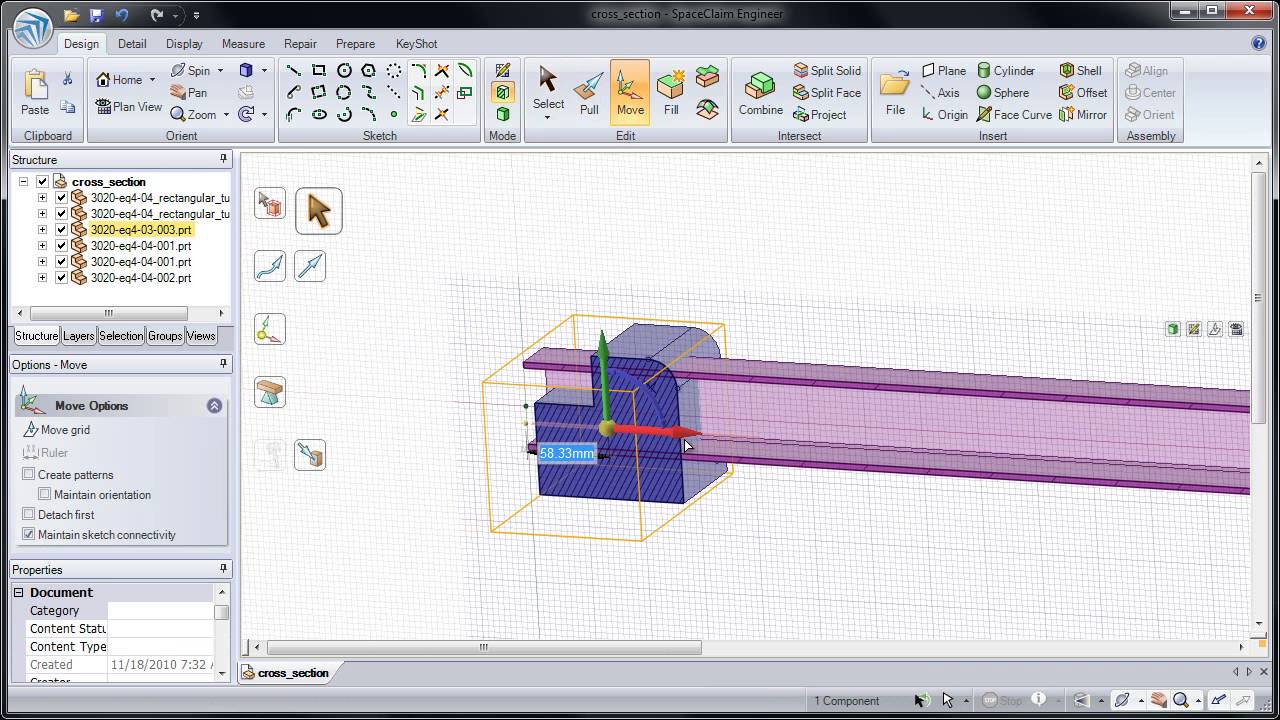Click the Shell tool
Viewport: 1280px width, 720px height.
tap(1081, 70)
